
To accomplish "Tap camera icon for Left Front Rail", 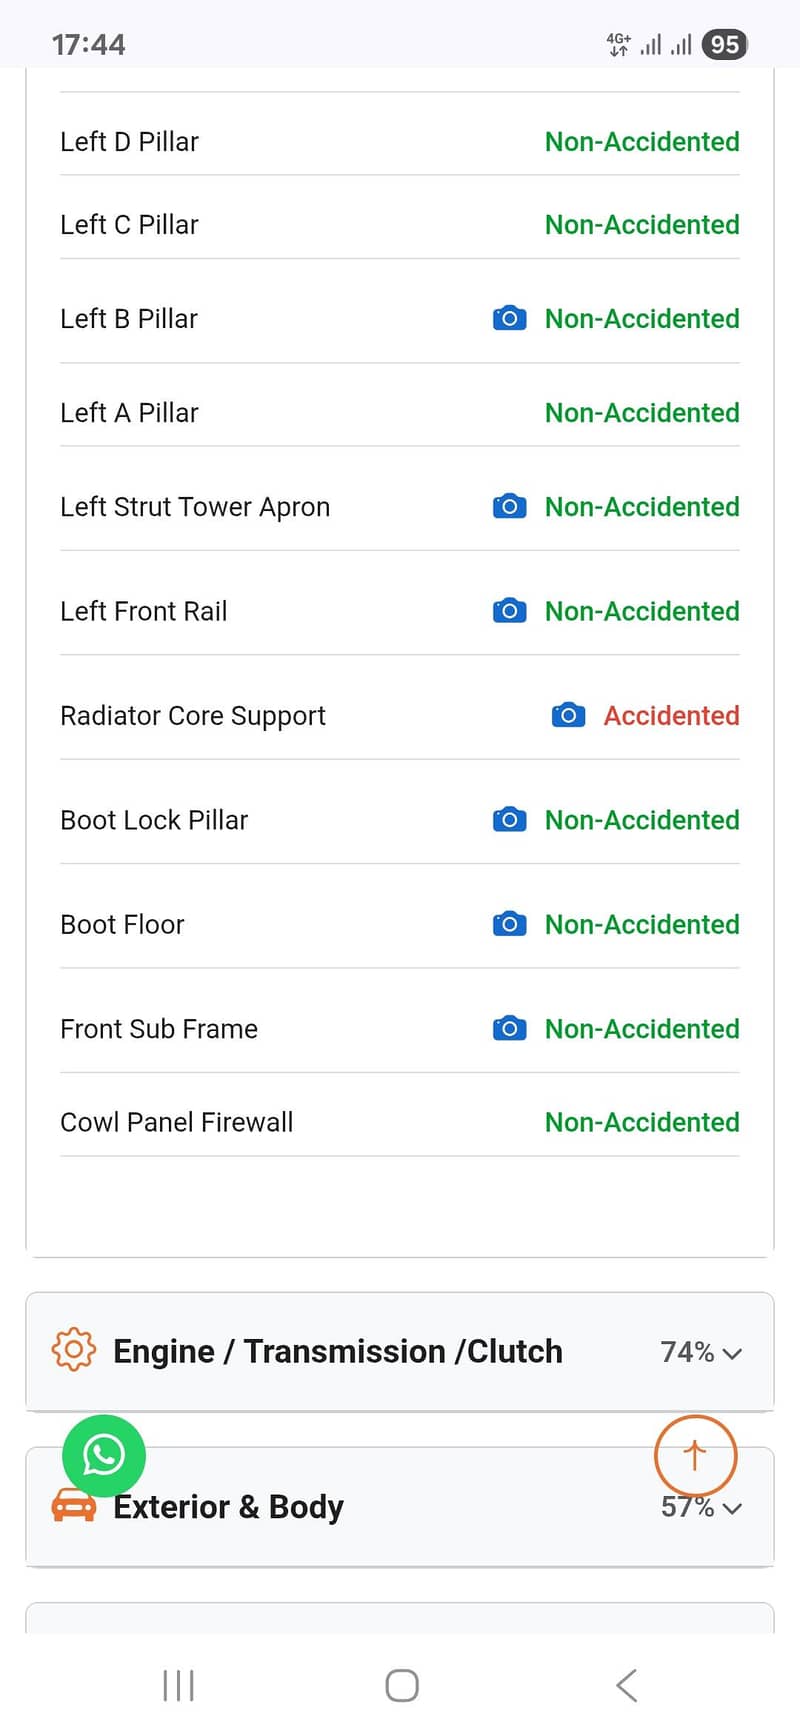I will (509, 611).
